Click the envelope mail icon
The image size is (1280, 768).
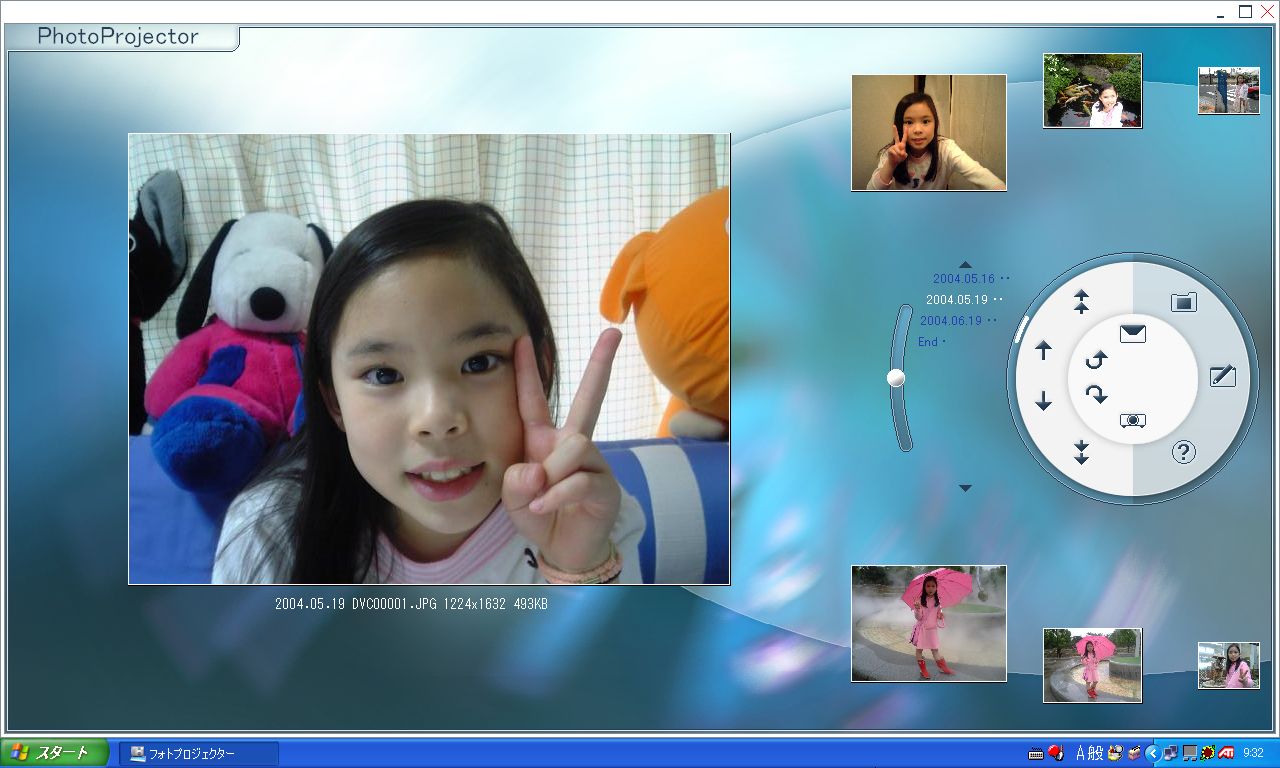[1132, 334]
